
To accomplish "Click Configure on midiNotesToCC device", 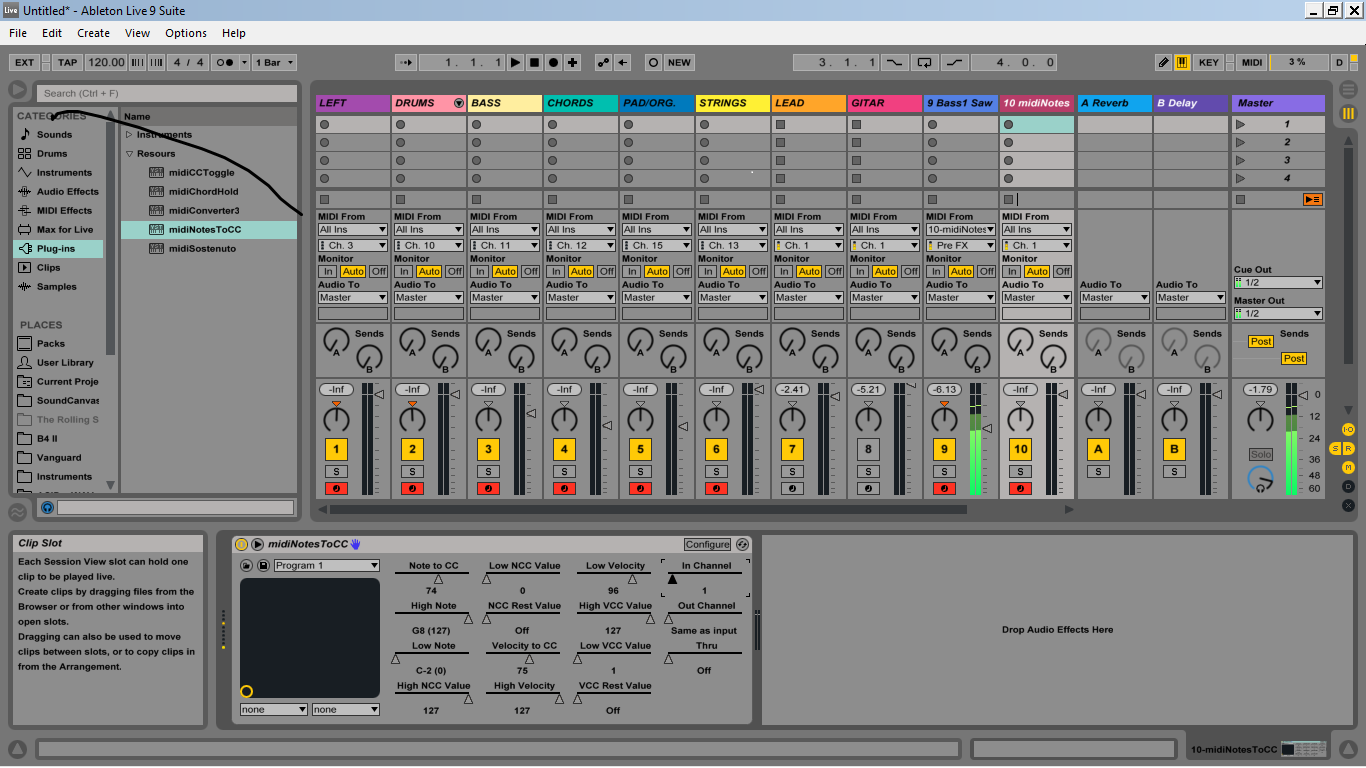I will (x=708, y=544).
